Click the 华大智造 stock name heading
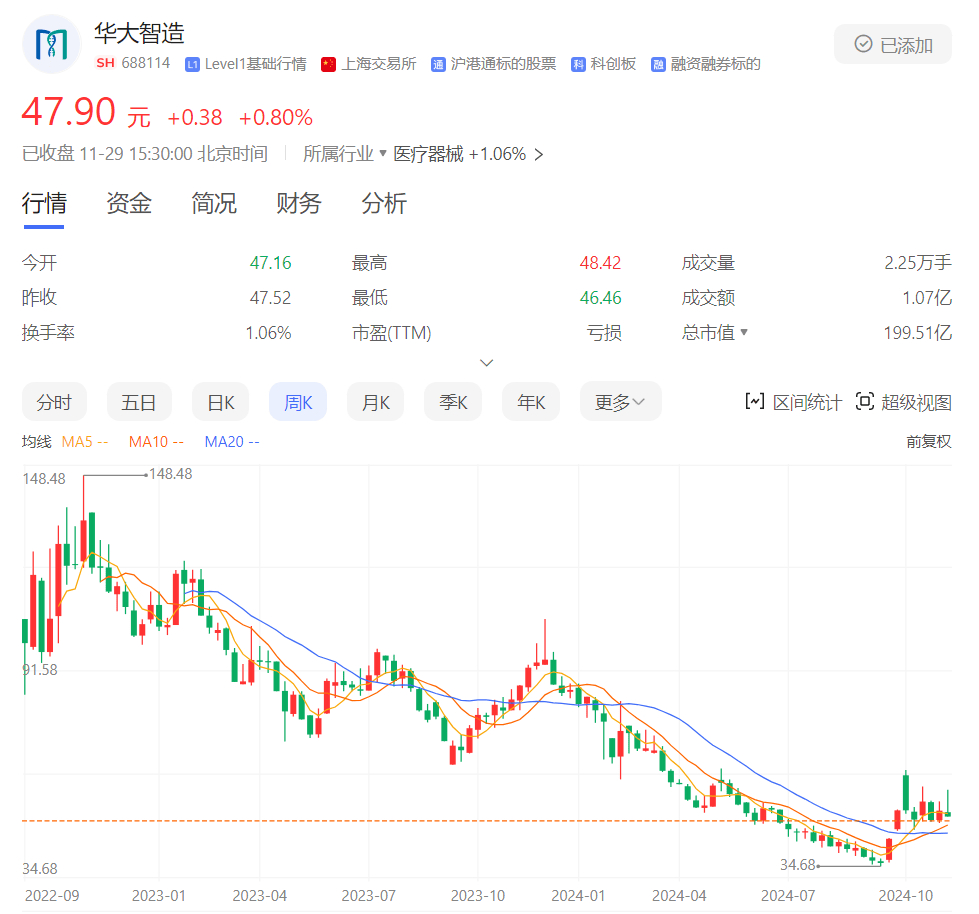Image resolution: width=979 pixels, height=914 pixels. click(x=139, y=33)
